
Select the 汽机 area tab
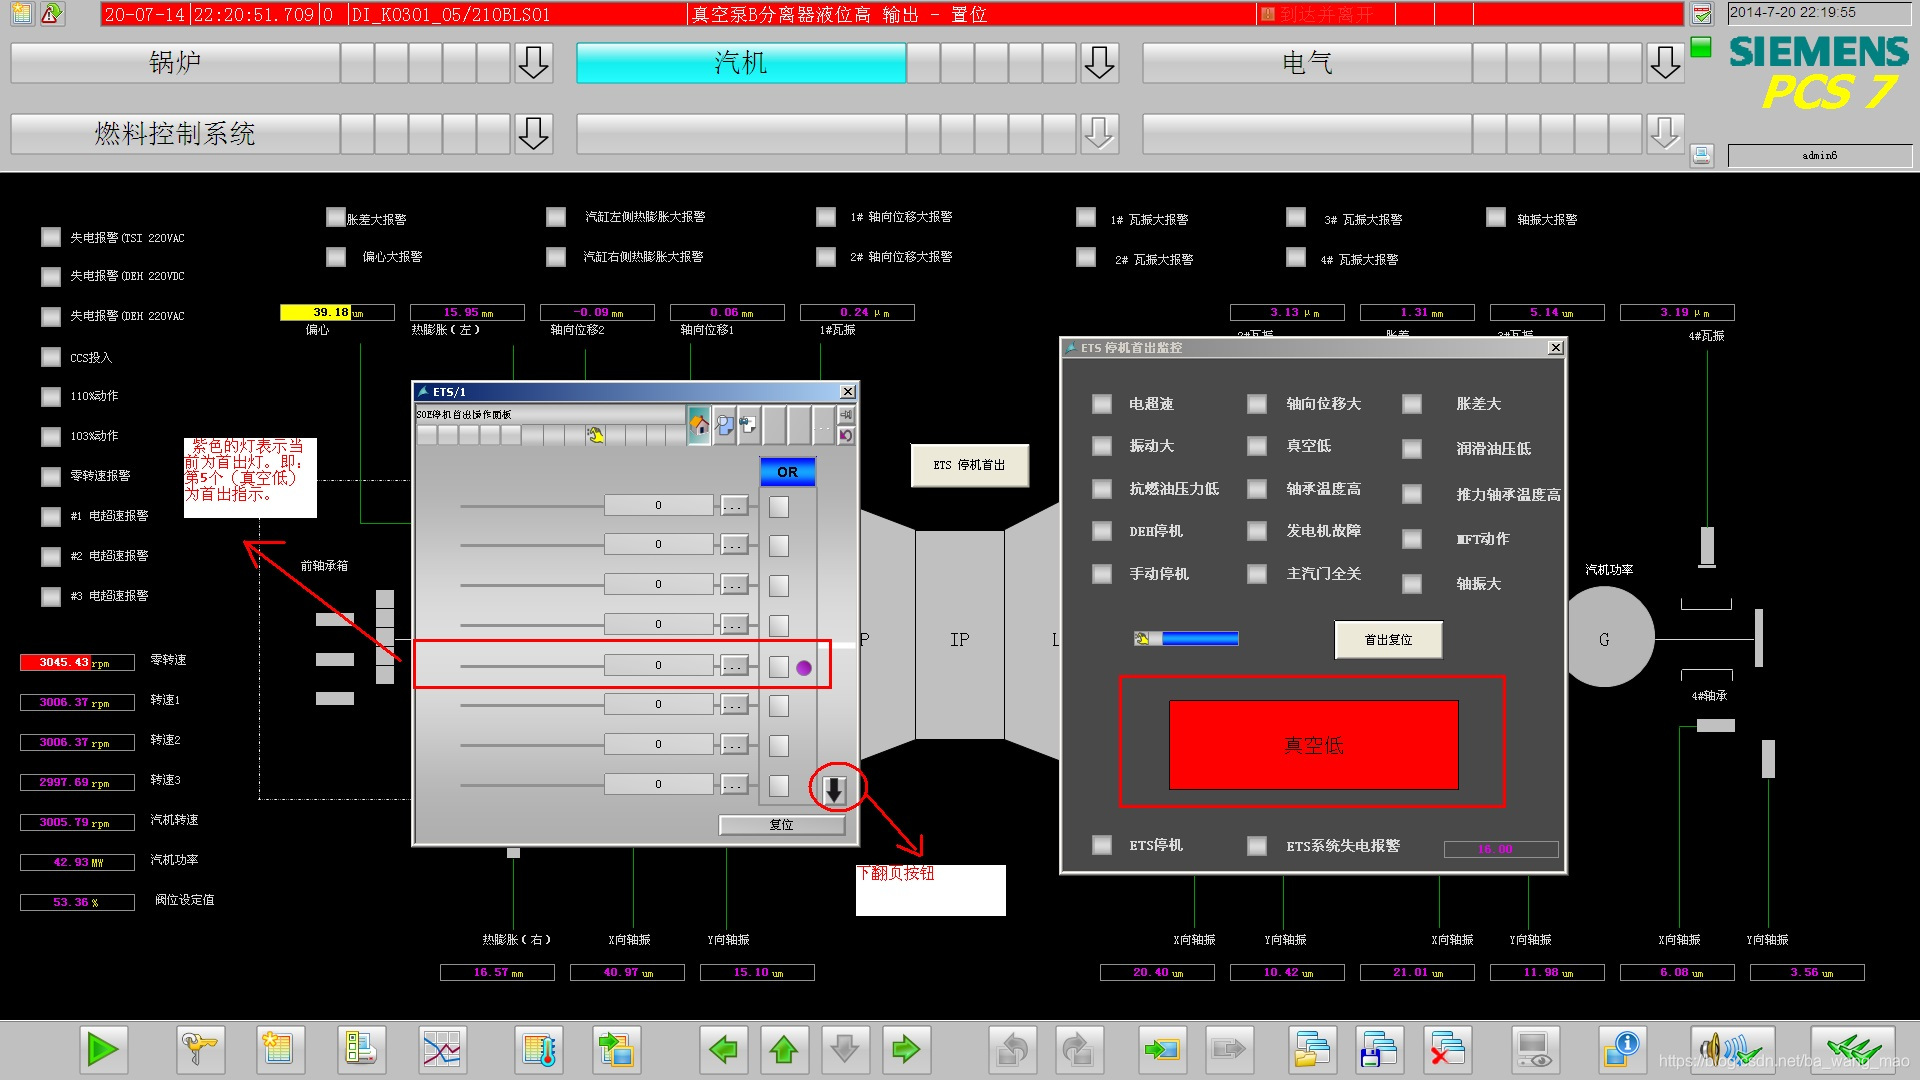tap(740, 63)
